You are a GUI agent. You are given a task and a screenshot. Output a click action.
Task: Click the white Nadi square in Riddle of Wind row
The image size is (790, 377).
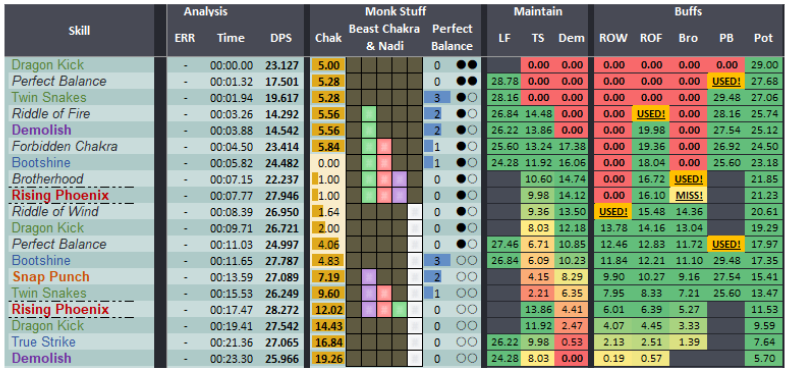tap(415, 212)
